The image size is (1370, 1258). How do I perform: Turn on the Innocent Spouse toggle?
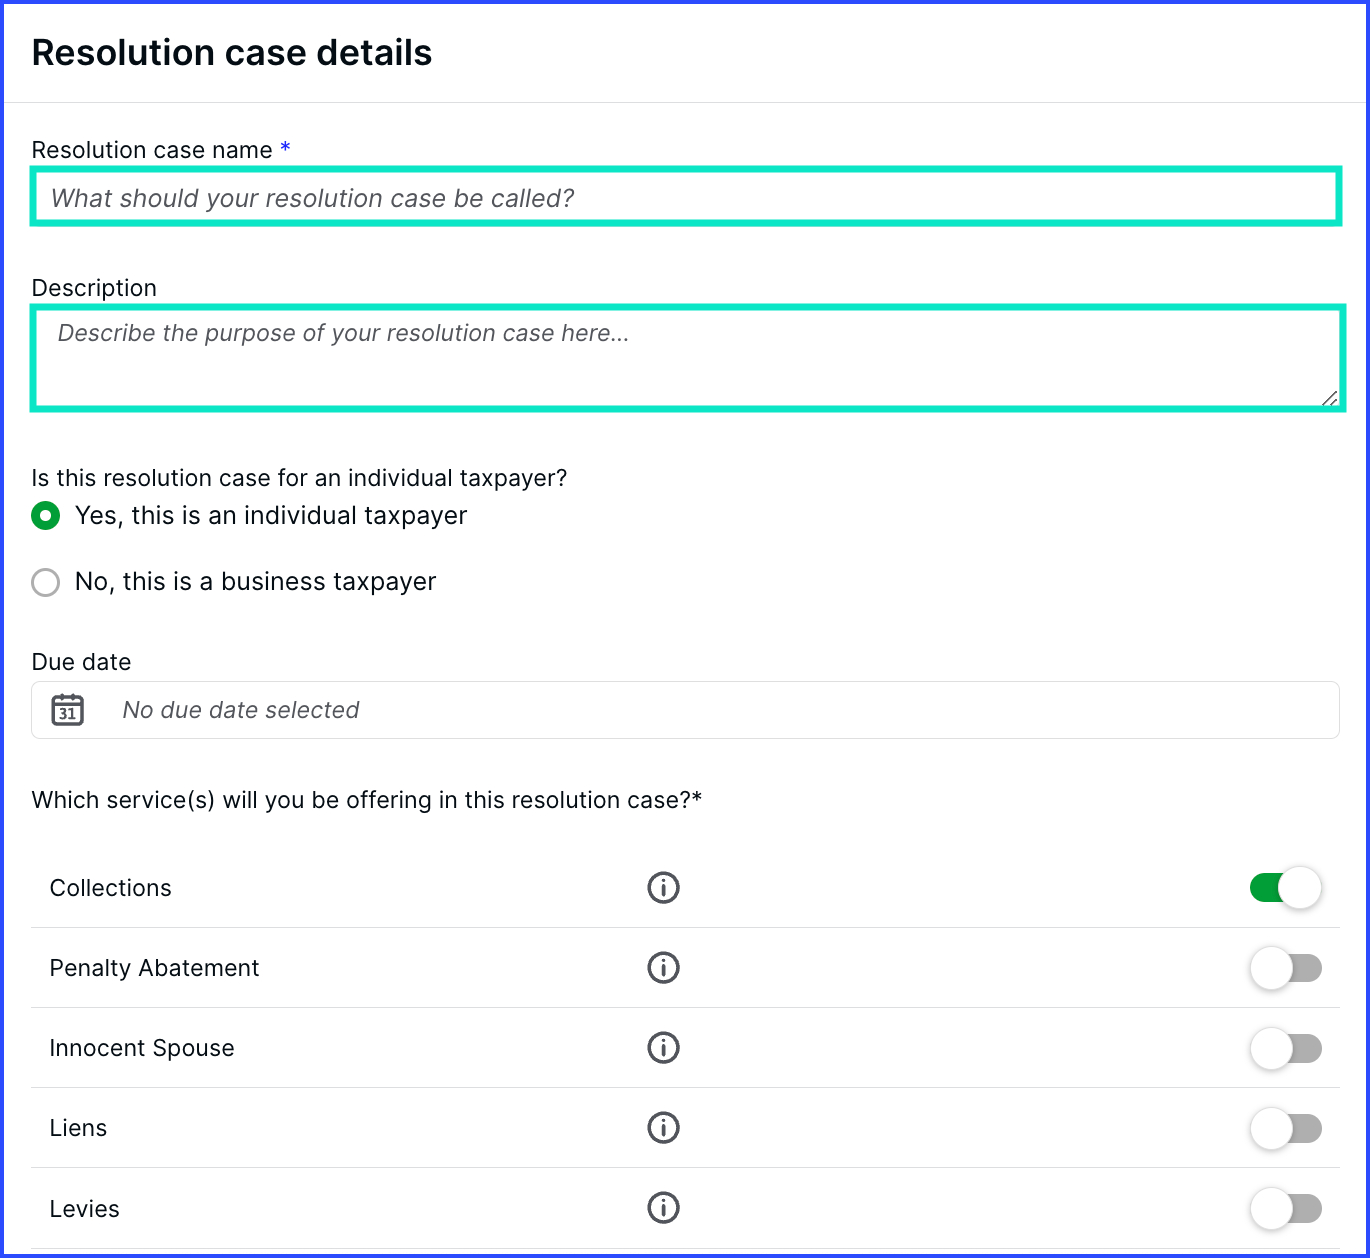[1286, 1047]
